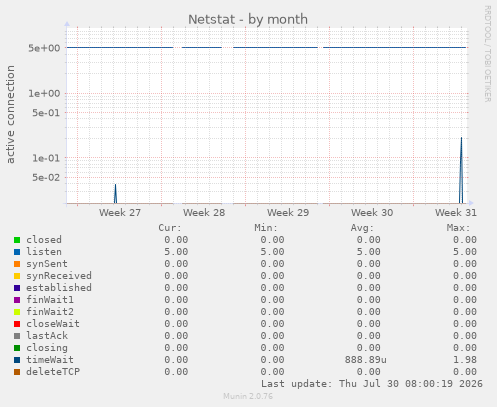Click the navy timeWait legend swatch
Image resolution: width=497 pixels, height=407 pixels.
[x=17, y=360]
